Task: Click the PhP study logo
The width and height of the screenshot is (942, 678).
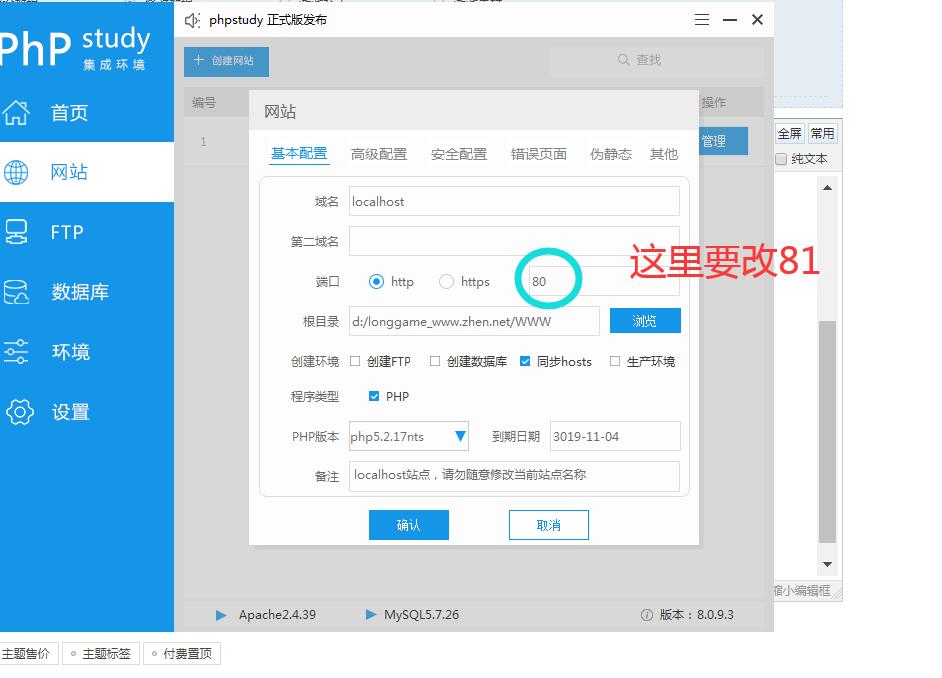Action: 73,48
